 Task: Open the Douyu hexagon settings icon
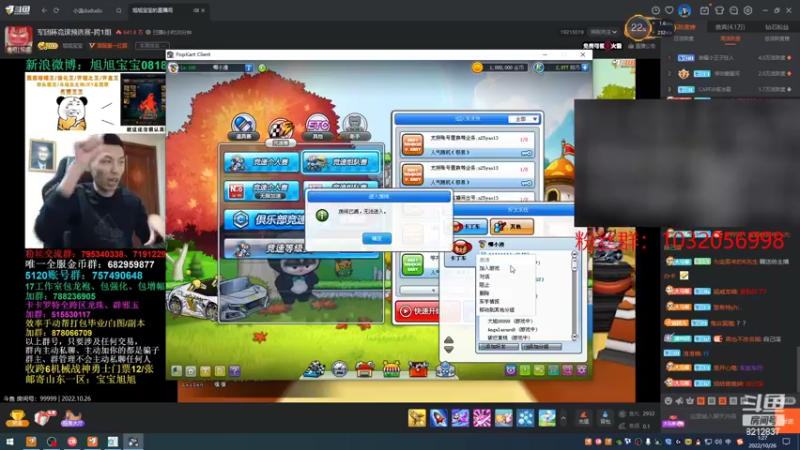tap(748, 10)
